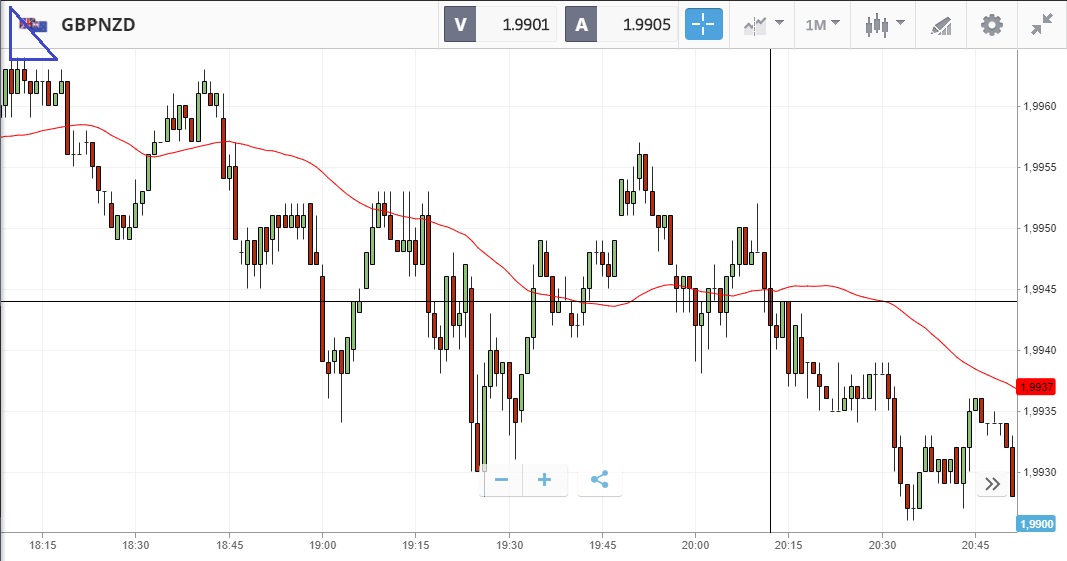Image resolution: width=1067 pixels, height=561 pixels.
Task: Open chart settings gear icon
Action: (991, 25)
